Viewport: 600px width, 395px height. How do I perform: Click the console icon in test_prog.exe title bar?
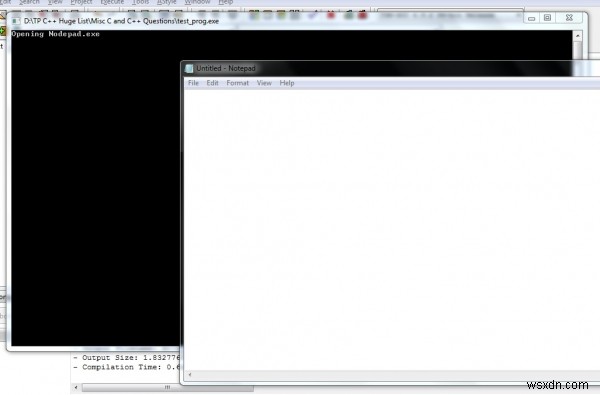(16, 21)
